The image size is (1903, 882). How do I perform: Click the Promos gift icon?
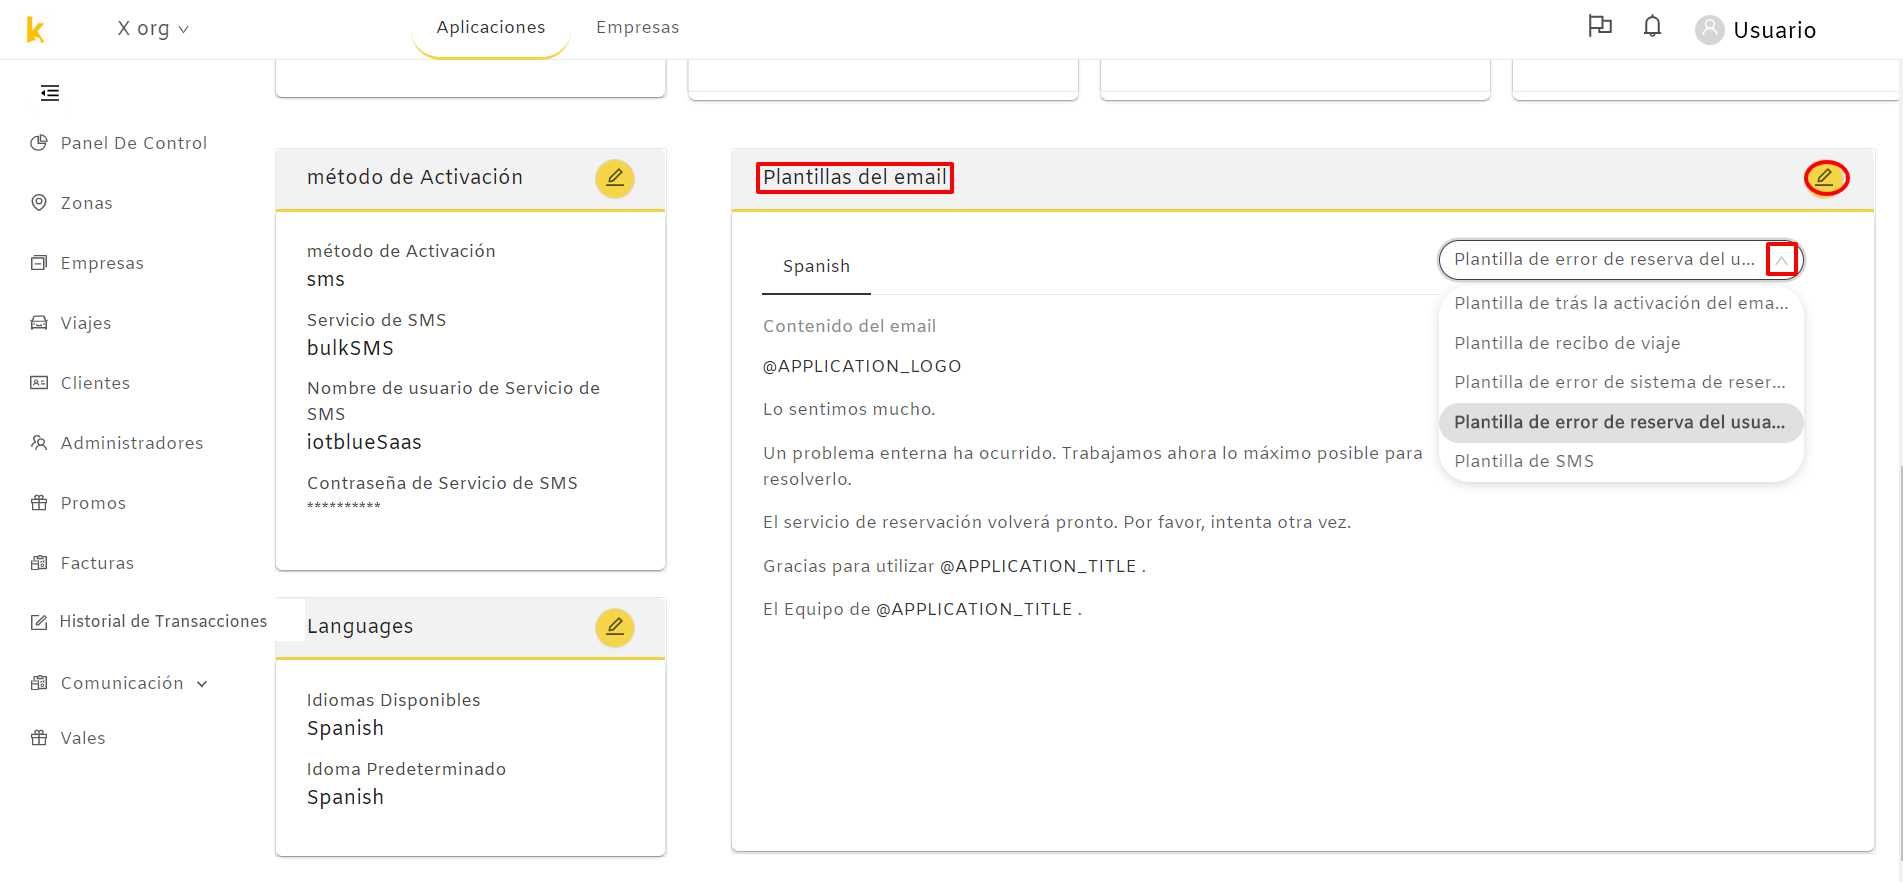(39, 503)
